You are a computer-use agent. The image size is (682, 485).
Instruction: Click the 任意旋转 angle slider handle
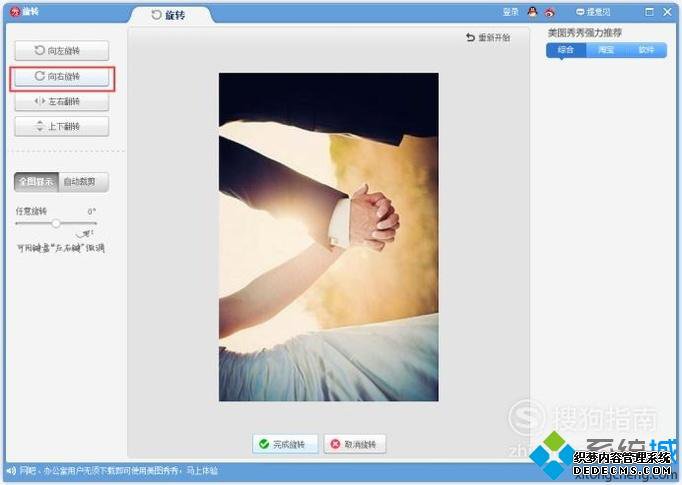(x=56, y=223)
